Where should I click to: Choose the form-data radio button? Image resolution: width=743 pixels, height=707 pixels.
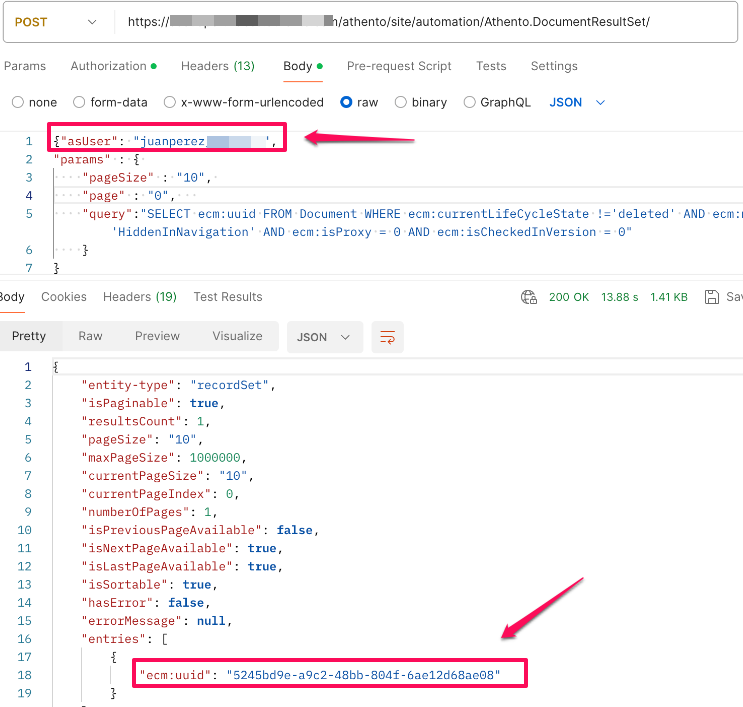click(x=79, y=102)
